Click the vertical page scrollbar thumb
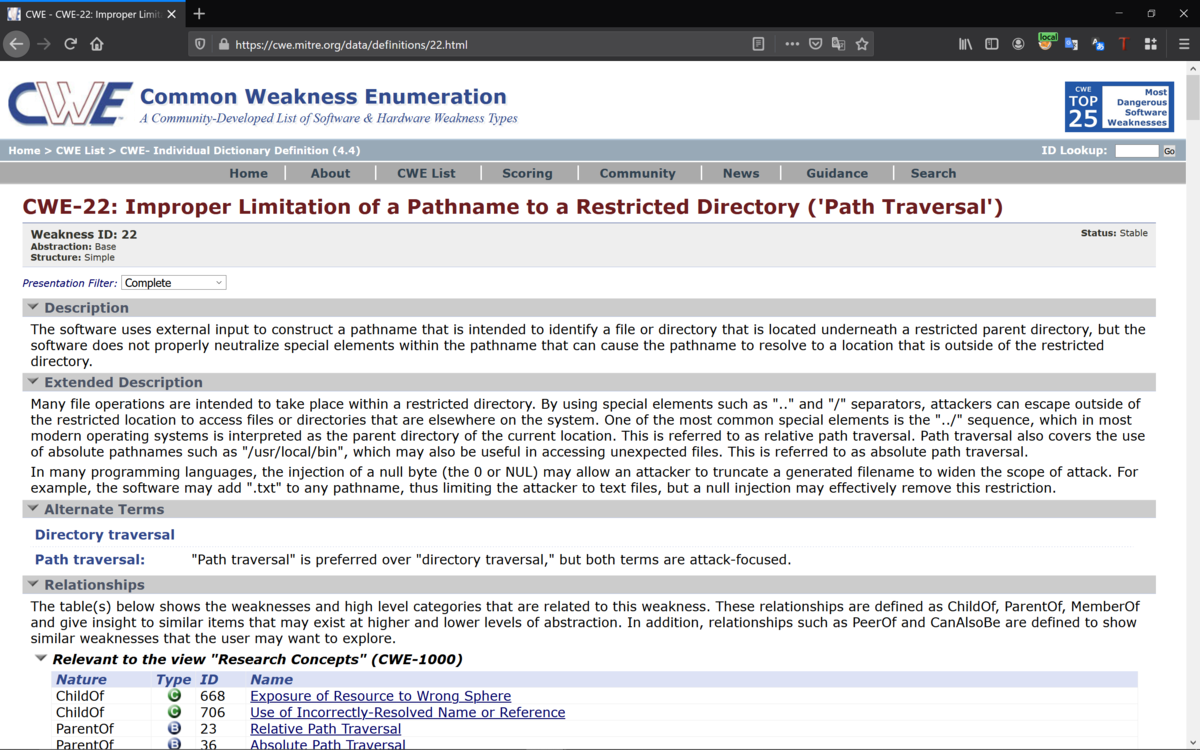1200x750 pixels. coord(1192,96)
